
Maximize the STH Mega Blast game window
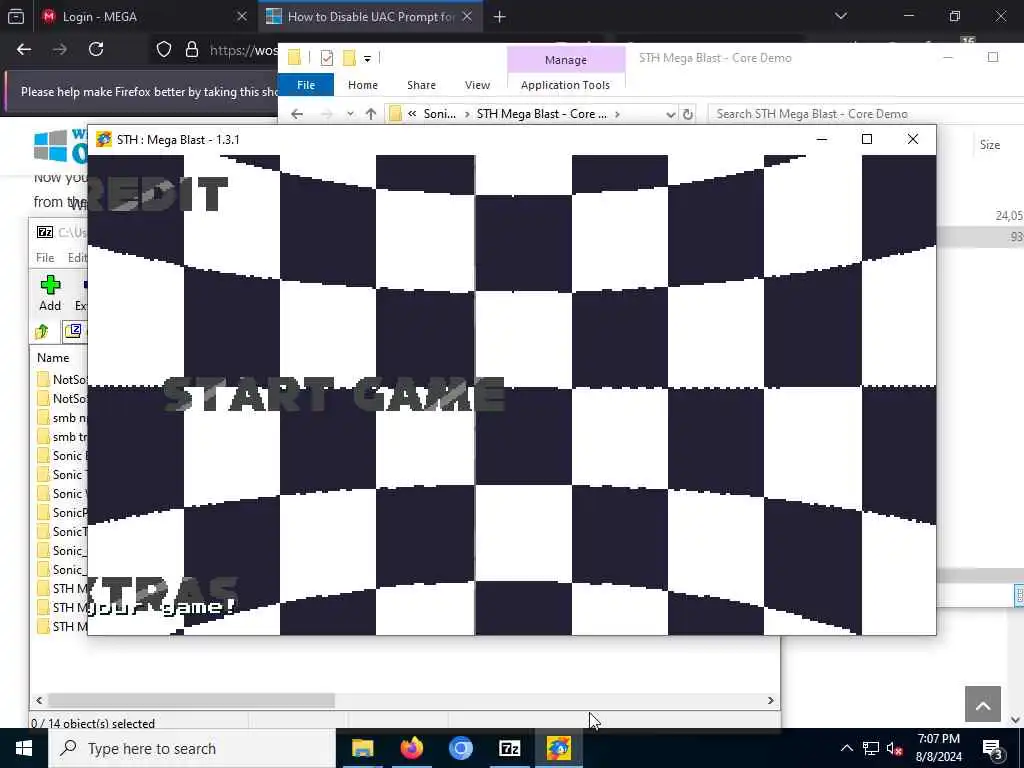867,139
